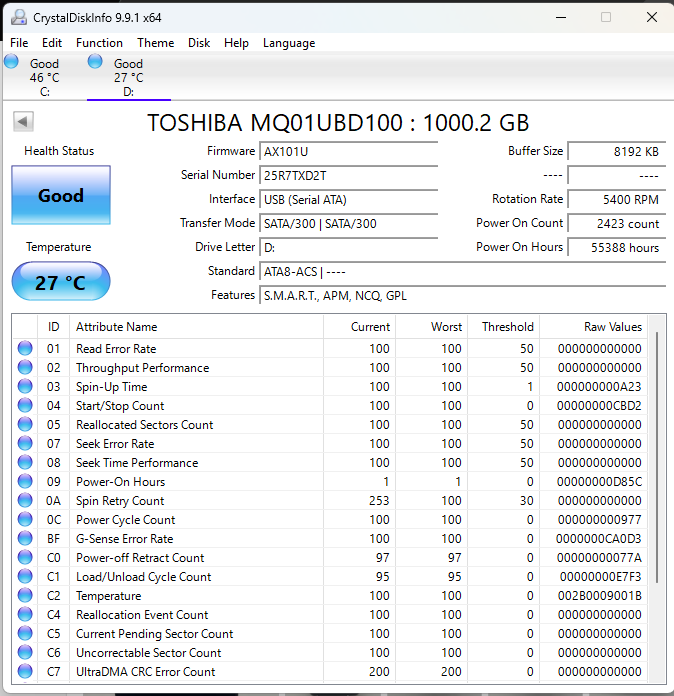Click status icon for Power-off Retract Count
This screenshot has height=696, width=674.
click(x=25, y=557)
